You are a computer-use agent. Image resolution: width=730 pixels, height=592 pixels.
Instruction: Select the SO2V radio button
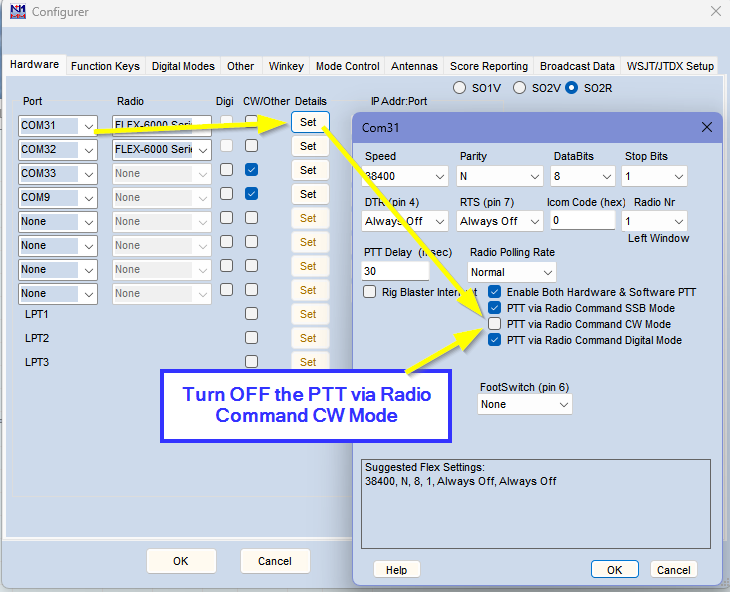point(520,88)
